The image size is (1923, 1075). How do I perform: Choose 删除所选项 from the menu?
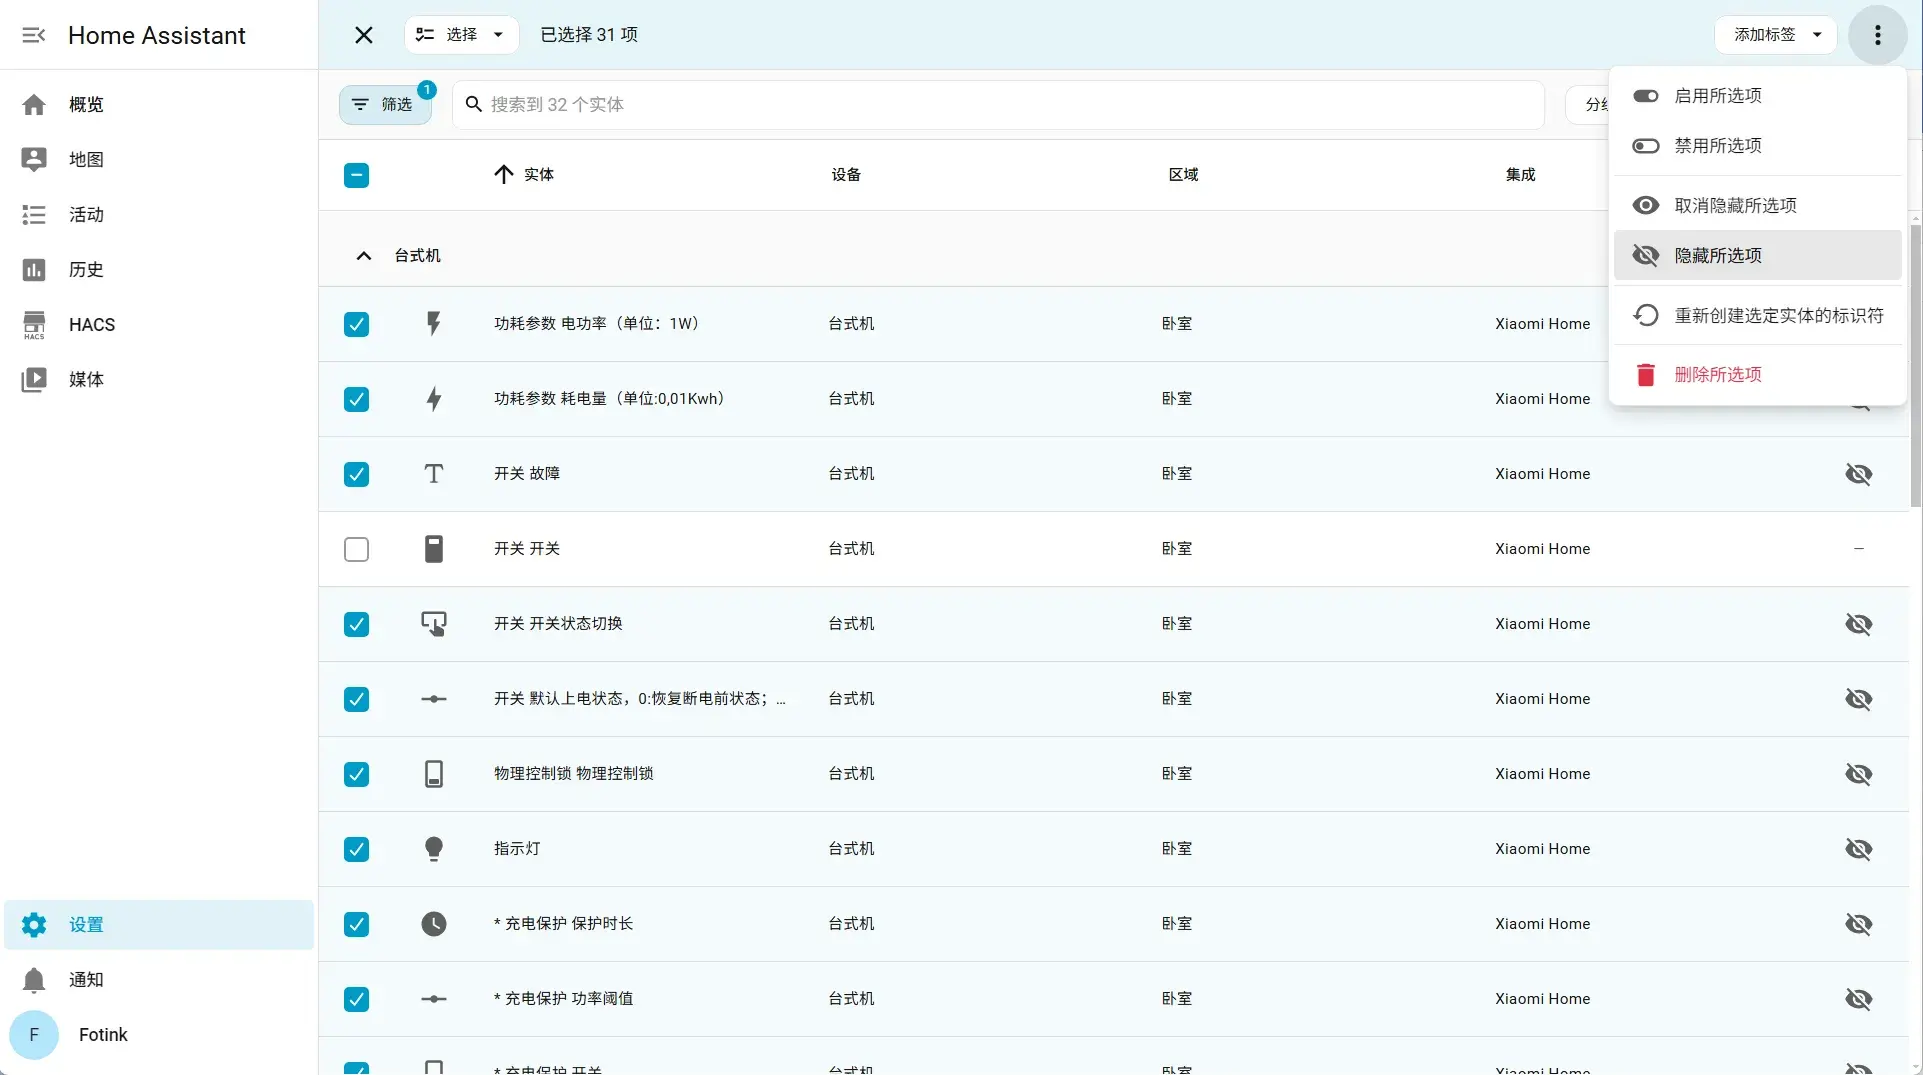1757,375
